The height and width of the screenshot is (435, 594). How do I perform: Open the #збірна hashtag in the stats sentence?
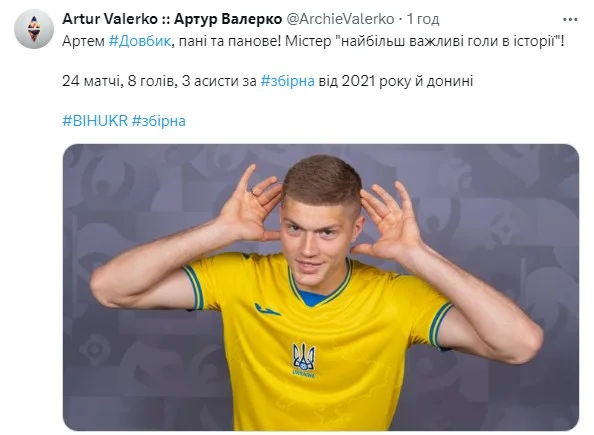[x=288, y=81]
